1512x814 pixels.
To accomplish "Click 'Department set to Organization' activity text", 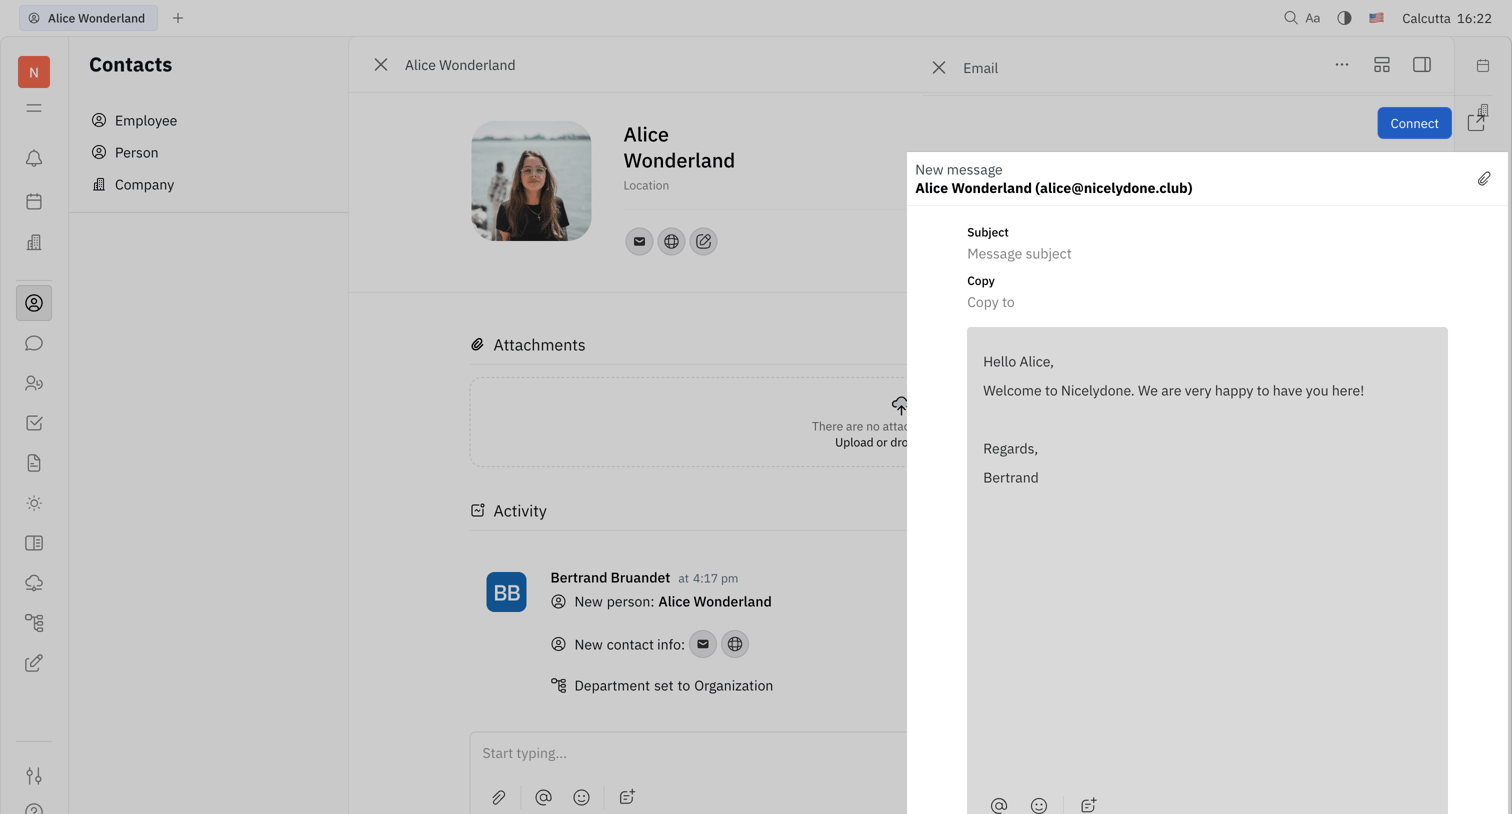I will click(x=673, y=686).
